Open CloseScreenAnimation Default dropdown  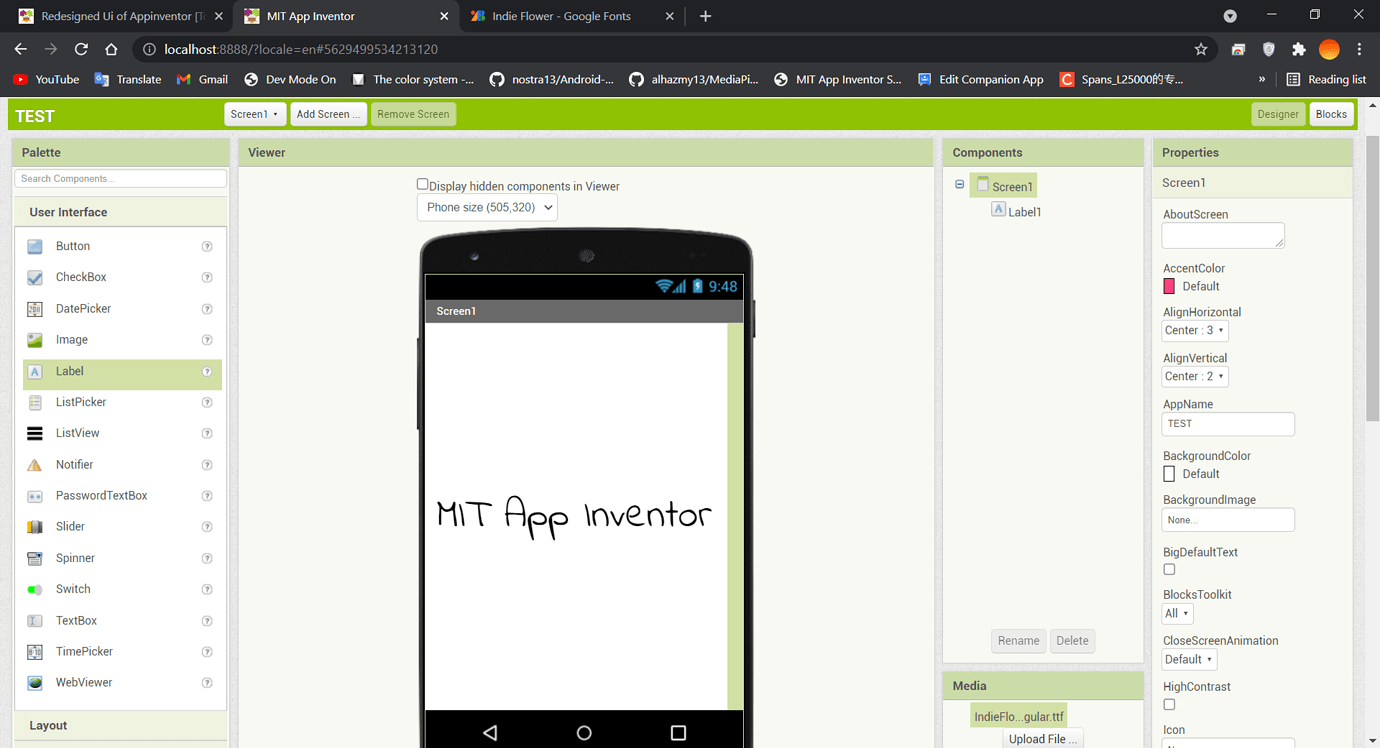[x=1189, y=659]
